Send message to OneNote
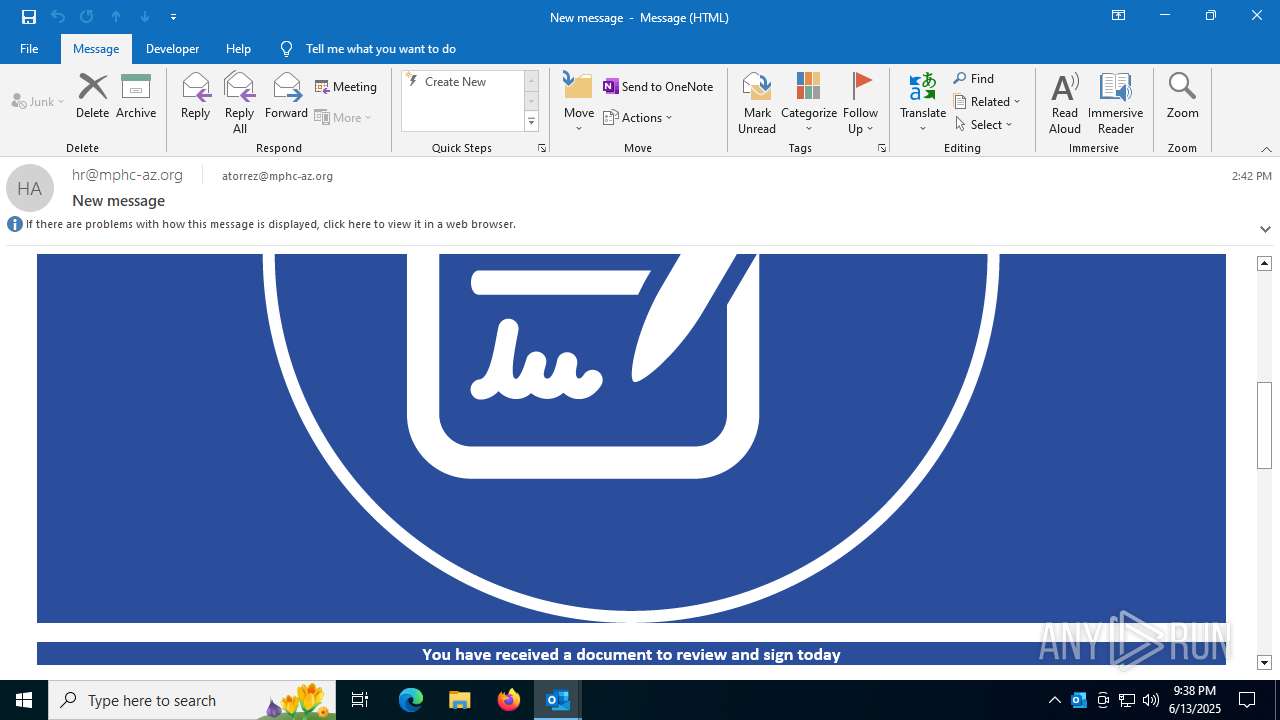The image size is (1280, 720). pyautogui.click(x=658, y=87)
